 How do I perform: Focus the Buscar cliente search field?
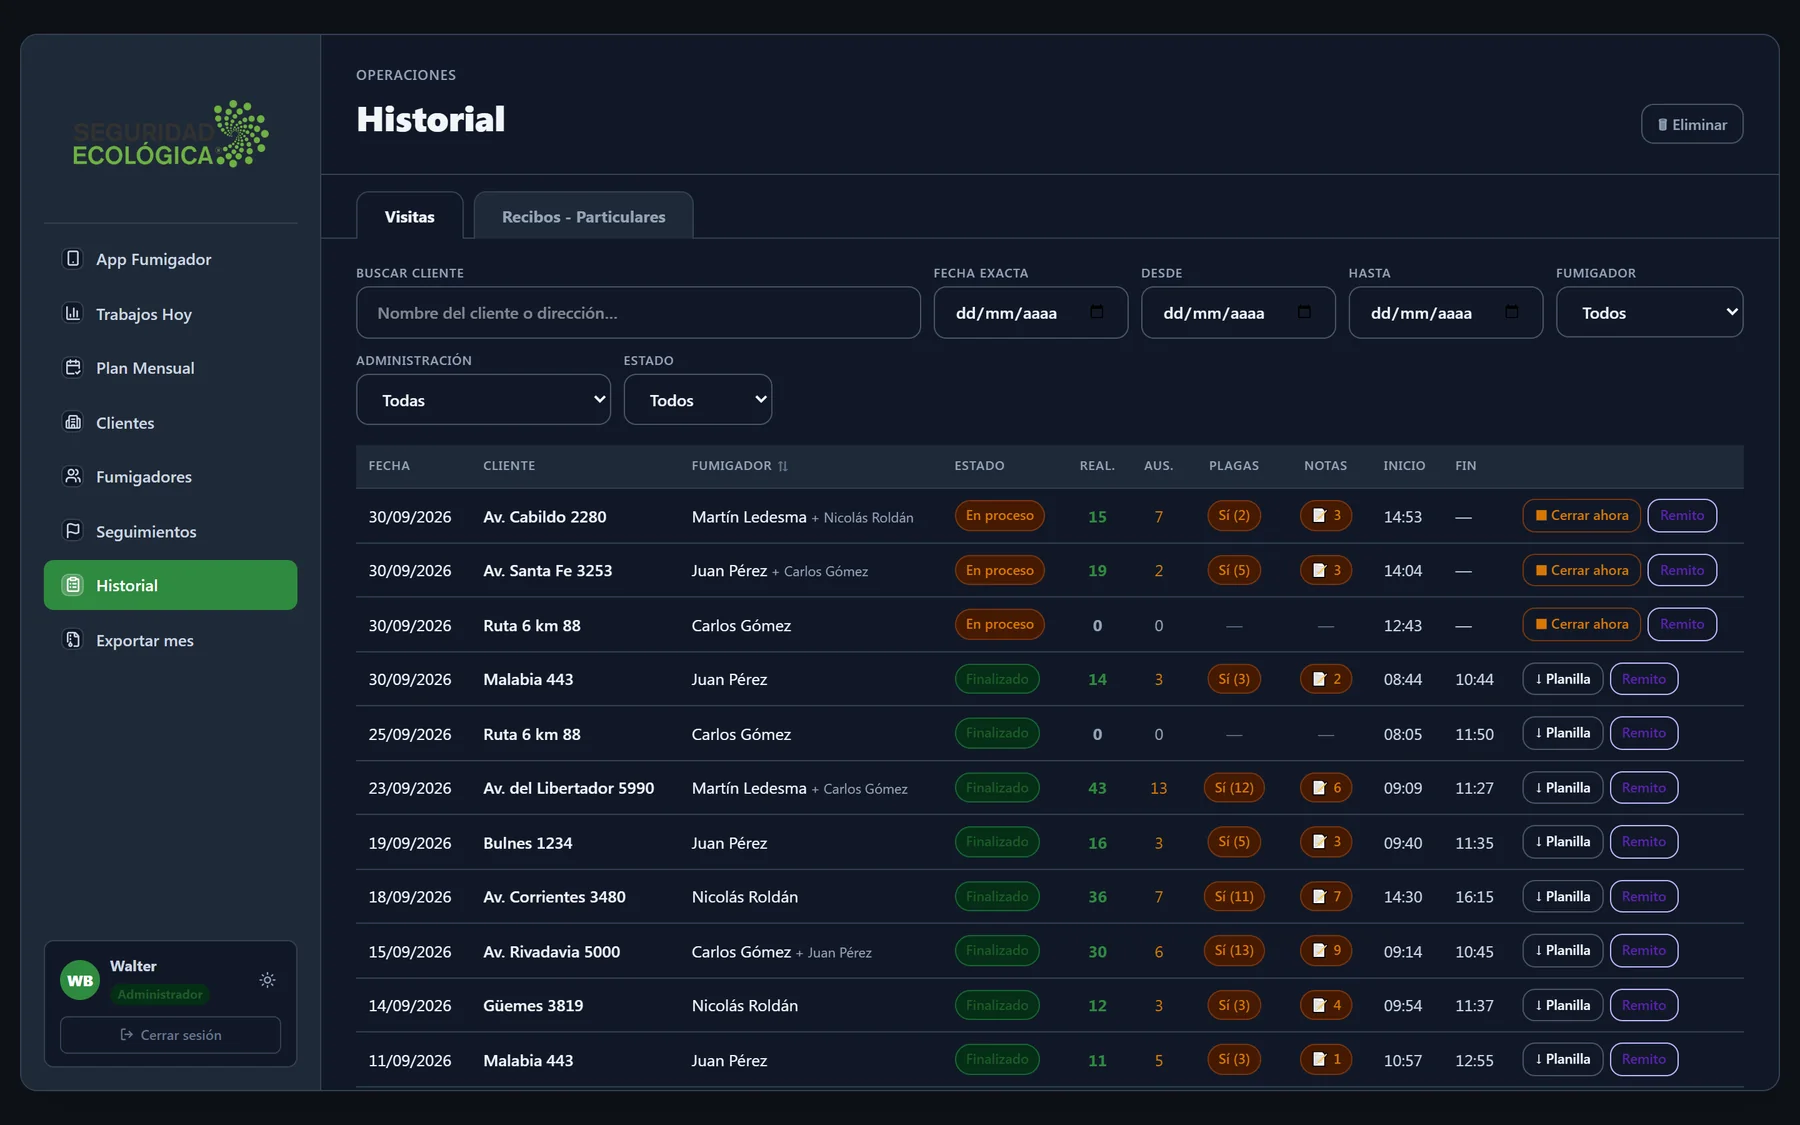click(638, 312)
